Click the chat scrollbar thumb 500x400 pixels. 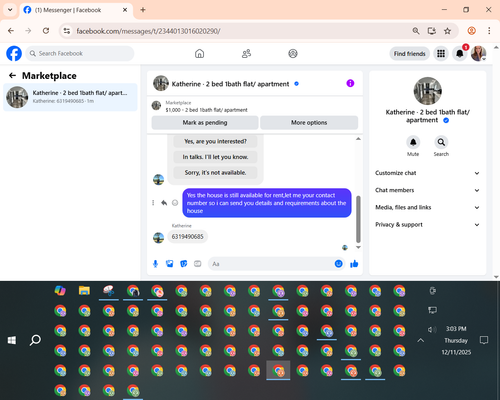[x=358, y=219]
